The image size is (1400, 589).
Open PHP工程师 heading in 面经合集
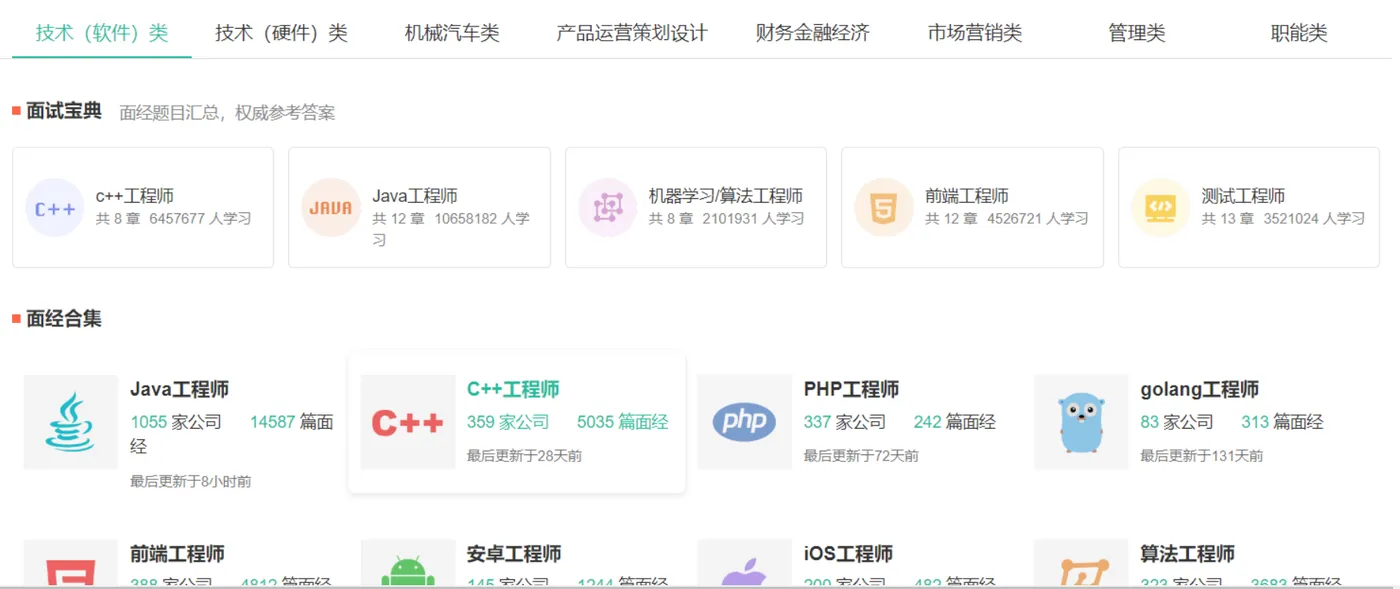[x=851, y=389]
